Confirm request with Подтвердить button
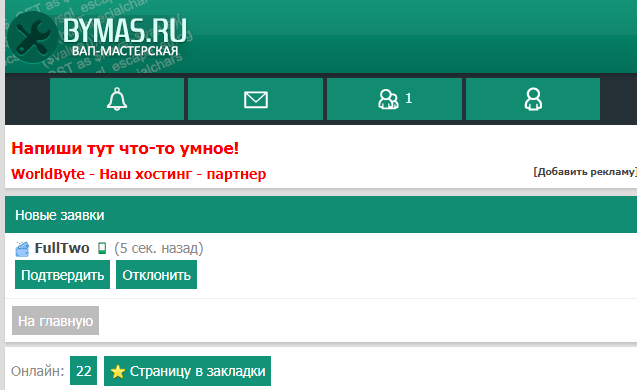The height and width of the screenshot is (390, 637). click(x=63, y=275)
